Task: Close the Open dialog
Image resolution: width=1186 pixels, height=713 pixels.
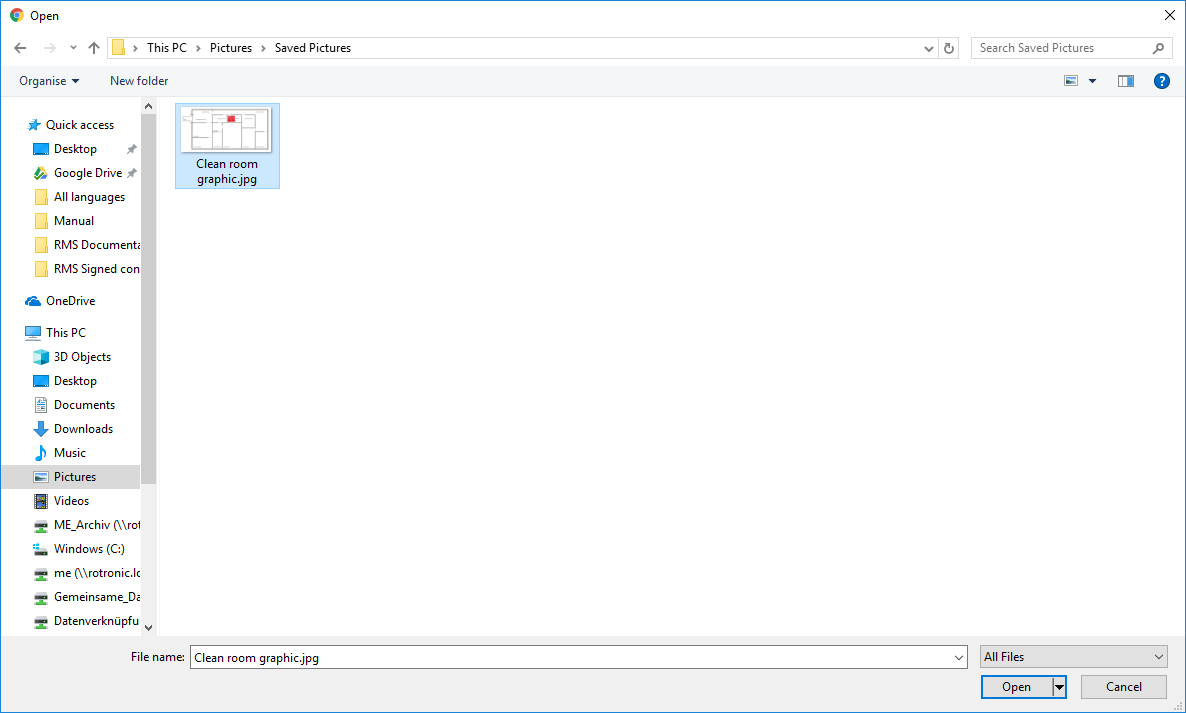Action: point(1169,15)
